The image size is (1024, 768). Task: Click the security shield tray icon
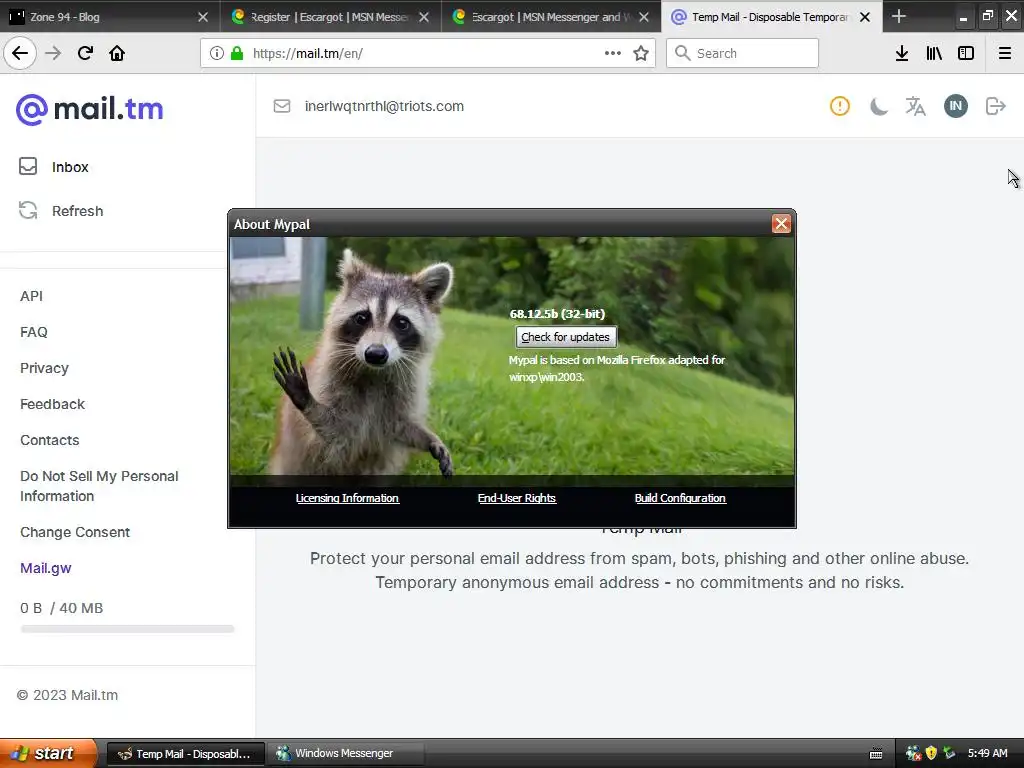click(x=931, y=753)
